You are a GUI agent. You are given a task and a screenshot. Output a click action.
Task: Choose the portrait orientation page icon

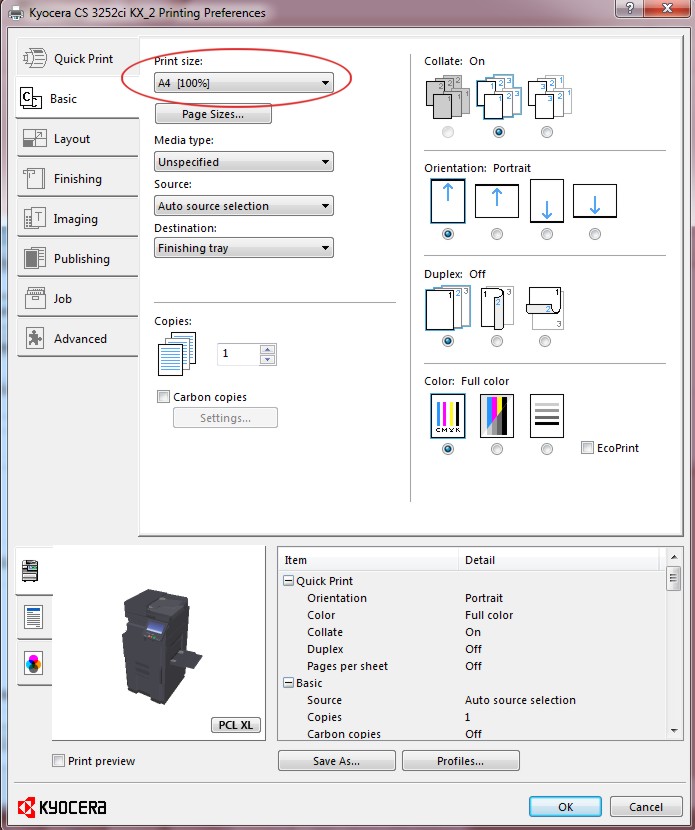coord(448,201)
